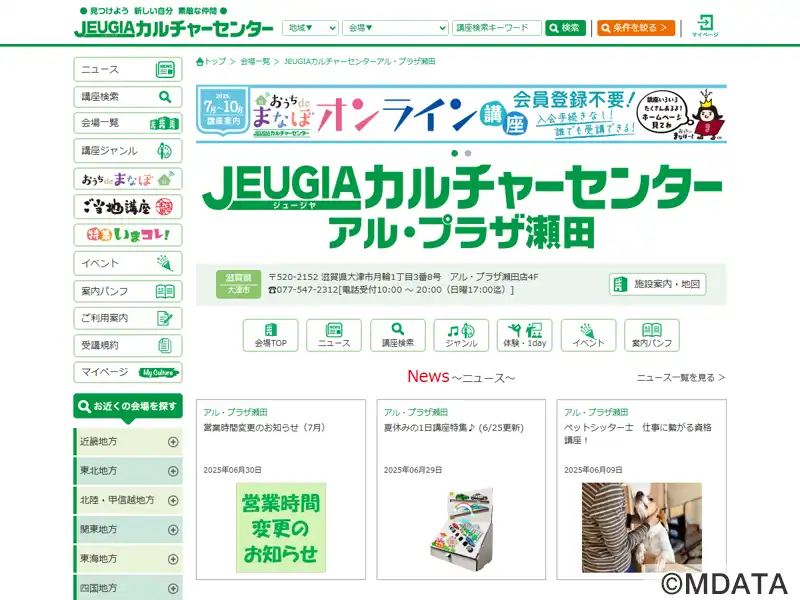
Task: Click the 会場一覧 breadcrumb link
Action: pyautogui.click(x=255, y=62)
